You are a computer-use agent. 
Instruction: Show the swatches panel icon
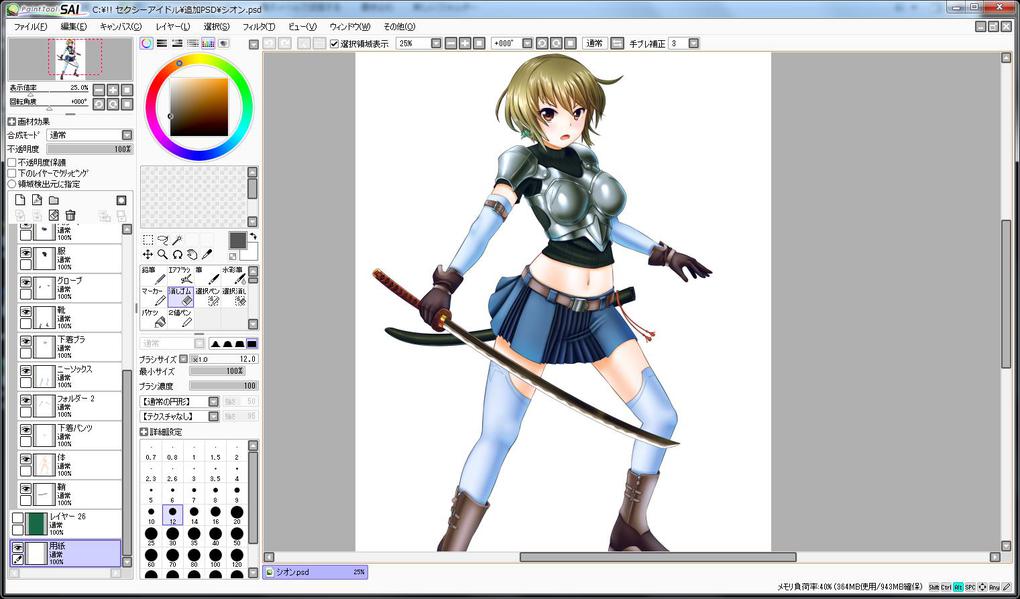click(208, 44)
